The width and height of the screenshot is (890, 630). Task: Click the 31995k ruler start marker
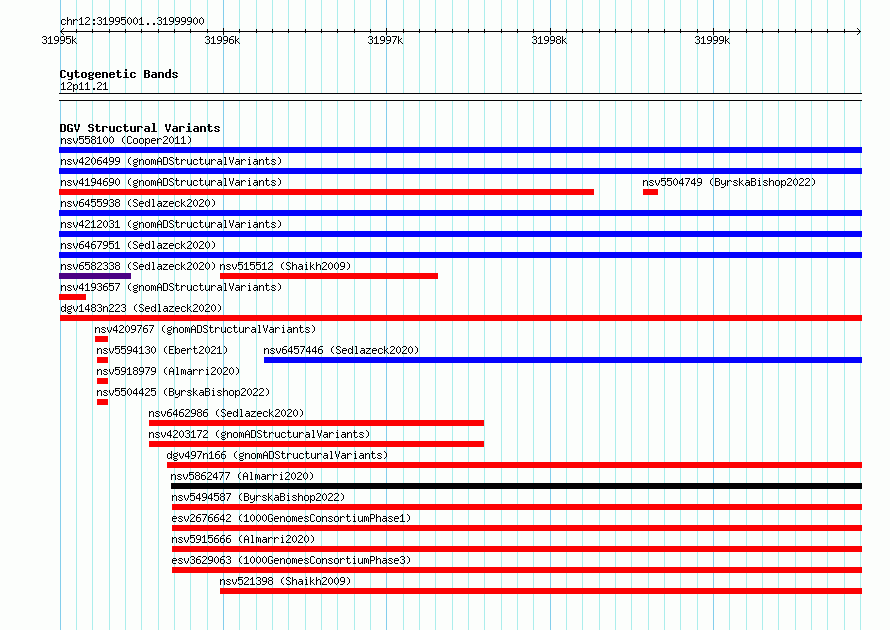pyautogui.click(x=59, y=40)
